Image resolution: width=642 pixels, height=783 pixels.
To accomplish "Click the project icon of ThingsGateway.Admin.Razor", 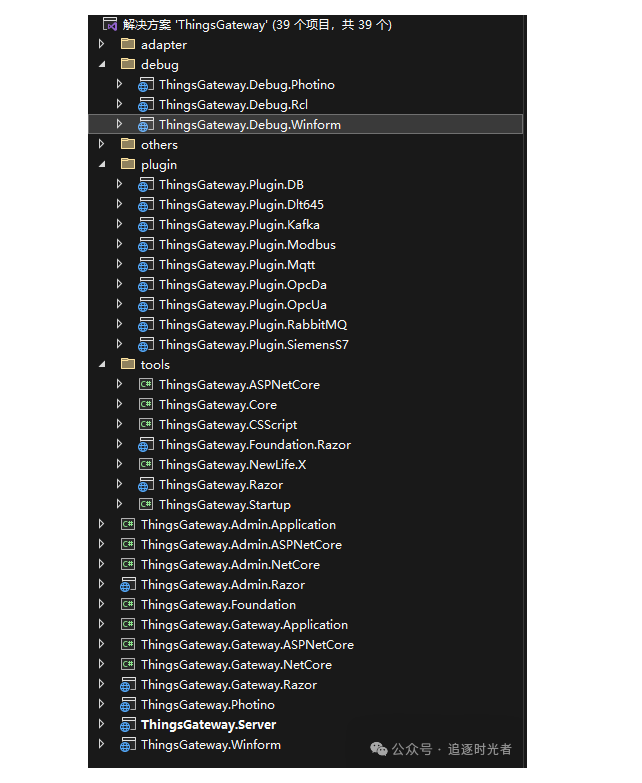I will click(x=128, y=584).
